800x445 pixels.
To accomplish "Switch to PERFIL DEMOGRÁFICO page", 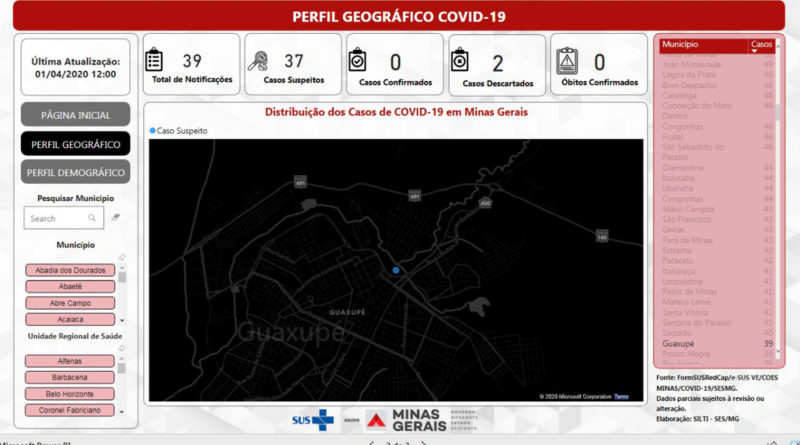I will (76, 172).
